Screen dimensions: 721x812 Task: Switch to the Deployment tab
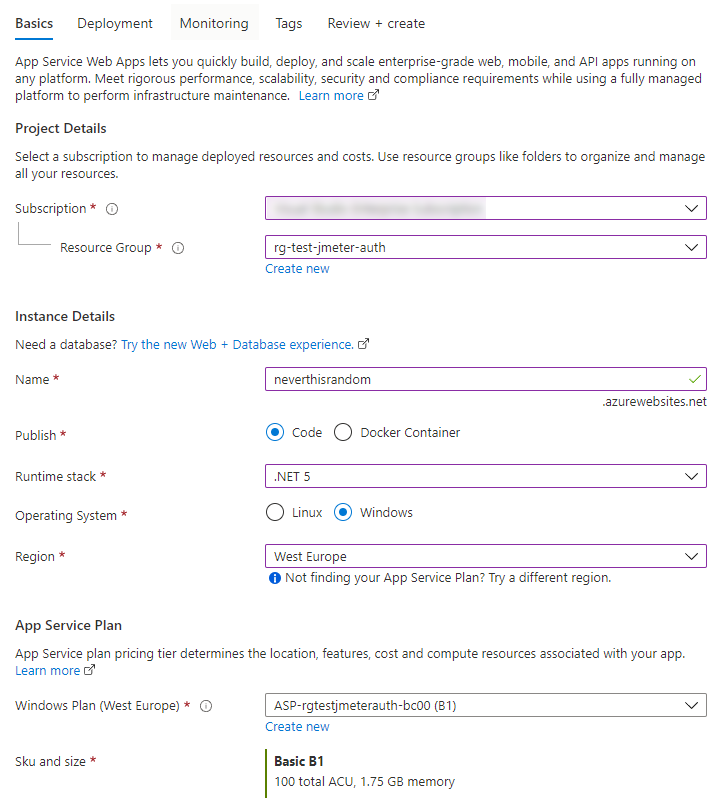tap(114, 22)
